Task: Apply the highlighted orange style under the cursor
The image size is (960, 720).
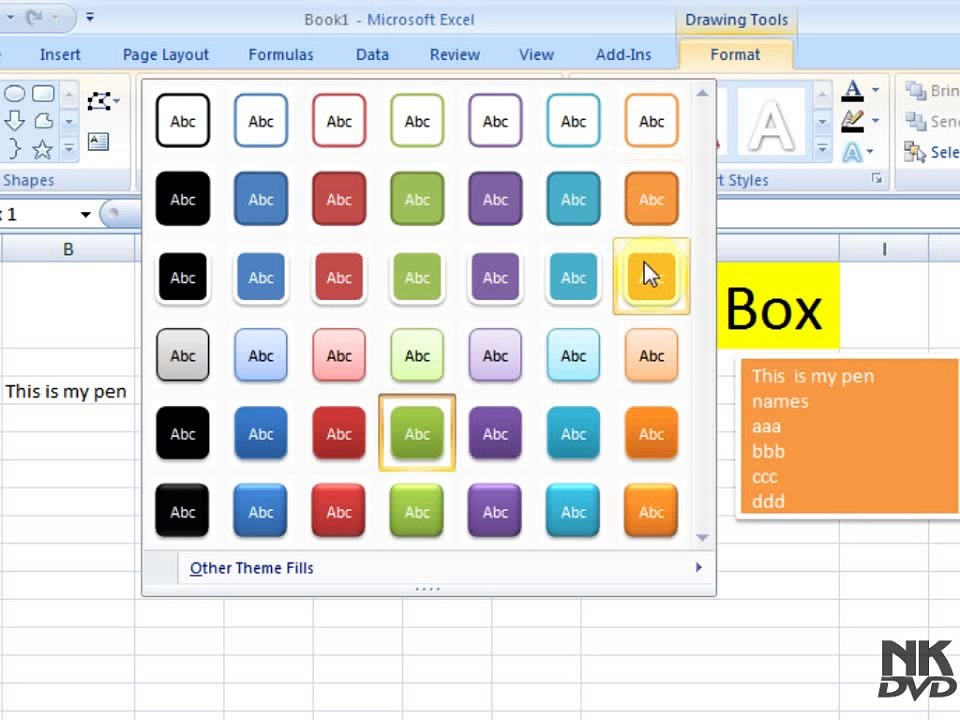Action: tap(651, 277)
